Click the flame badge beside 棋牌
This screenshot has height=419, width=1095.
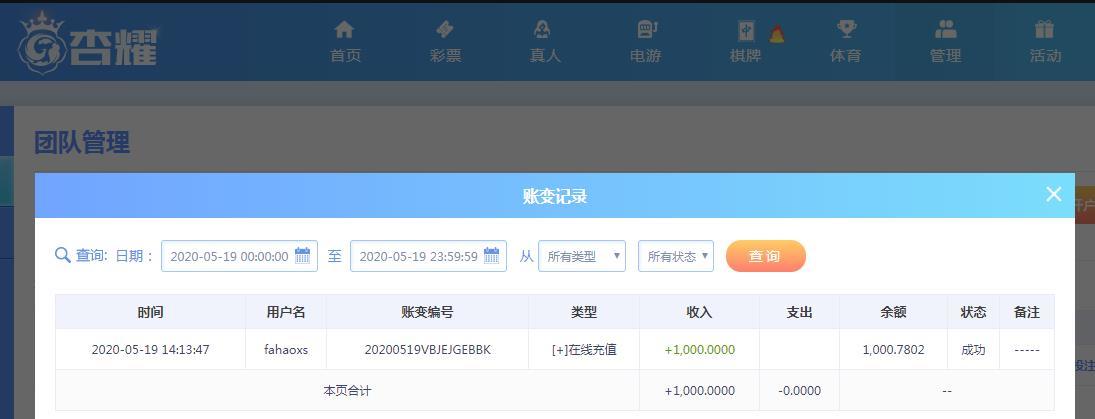pos(776,33)
